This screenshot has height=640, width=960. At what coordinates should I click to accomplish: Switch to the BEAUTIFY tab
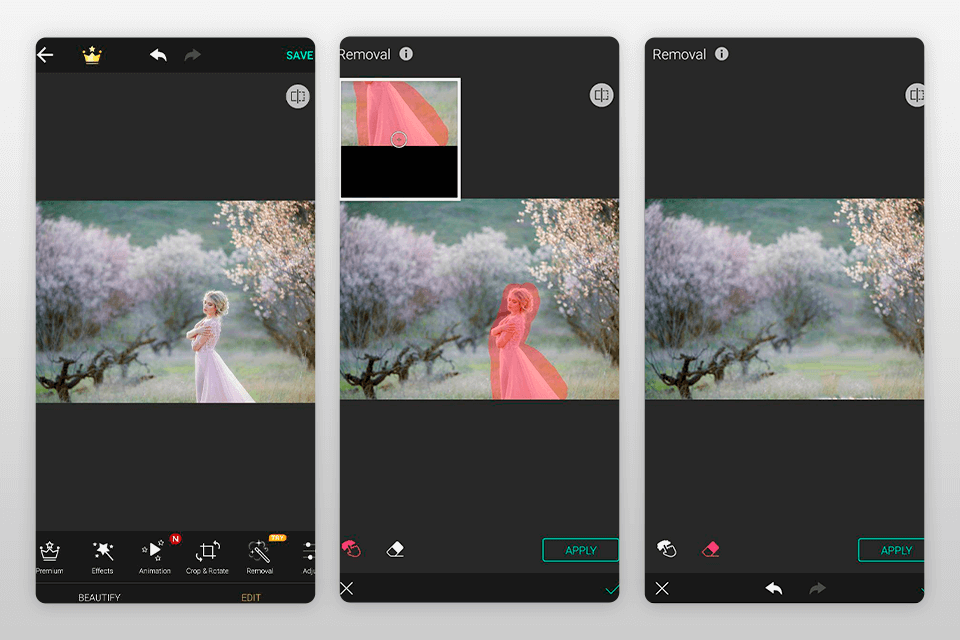[99, 597]
